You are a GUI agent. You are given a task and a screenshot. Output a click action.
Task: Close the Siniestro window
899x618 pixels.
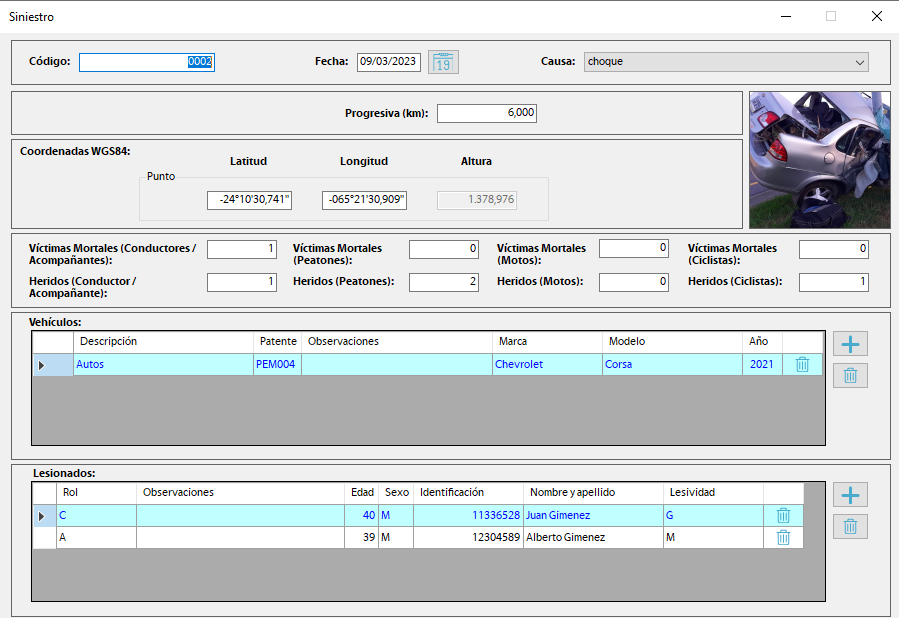coord(876,16)
